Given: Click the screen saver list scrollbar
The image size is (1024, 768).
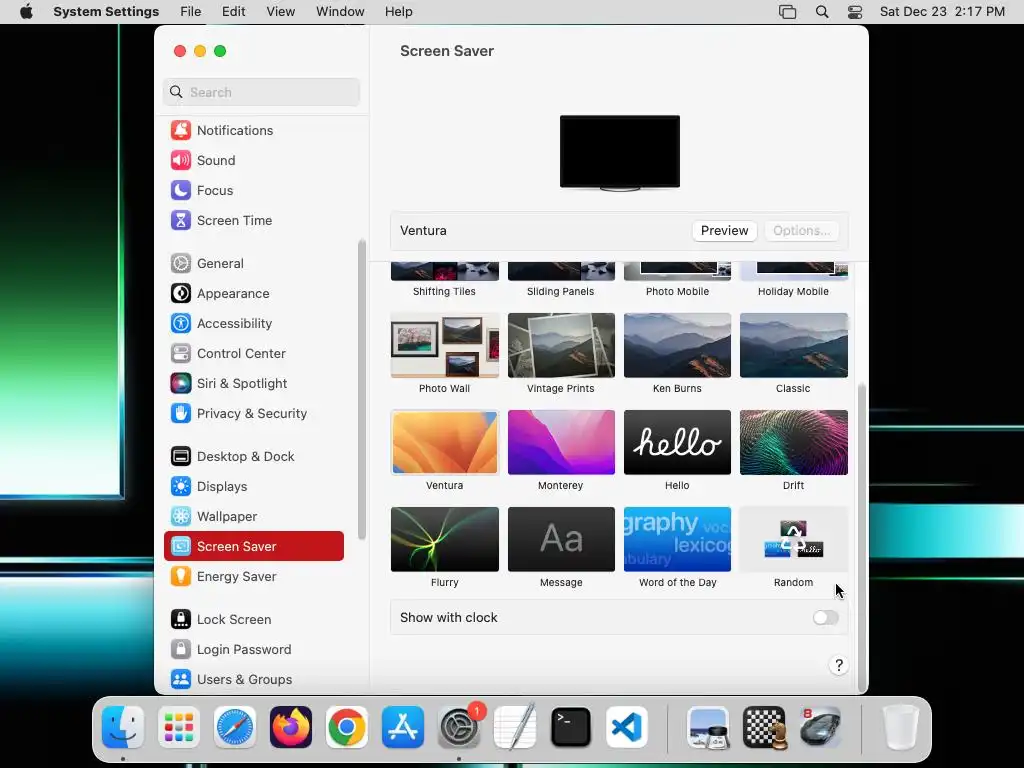Looking at the screenshot, I should click(x=861, y=536).
